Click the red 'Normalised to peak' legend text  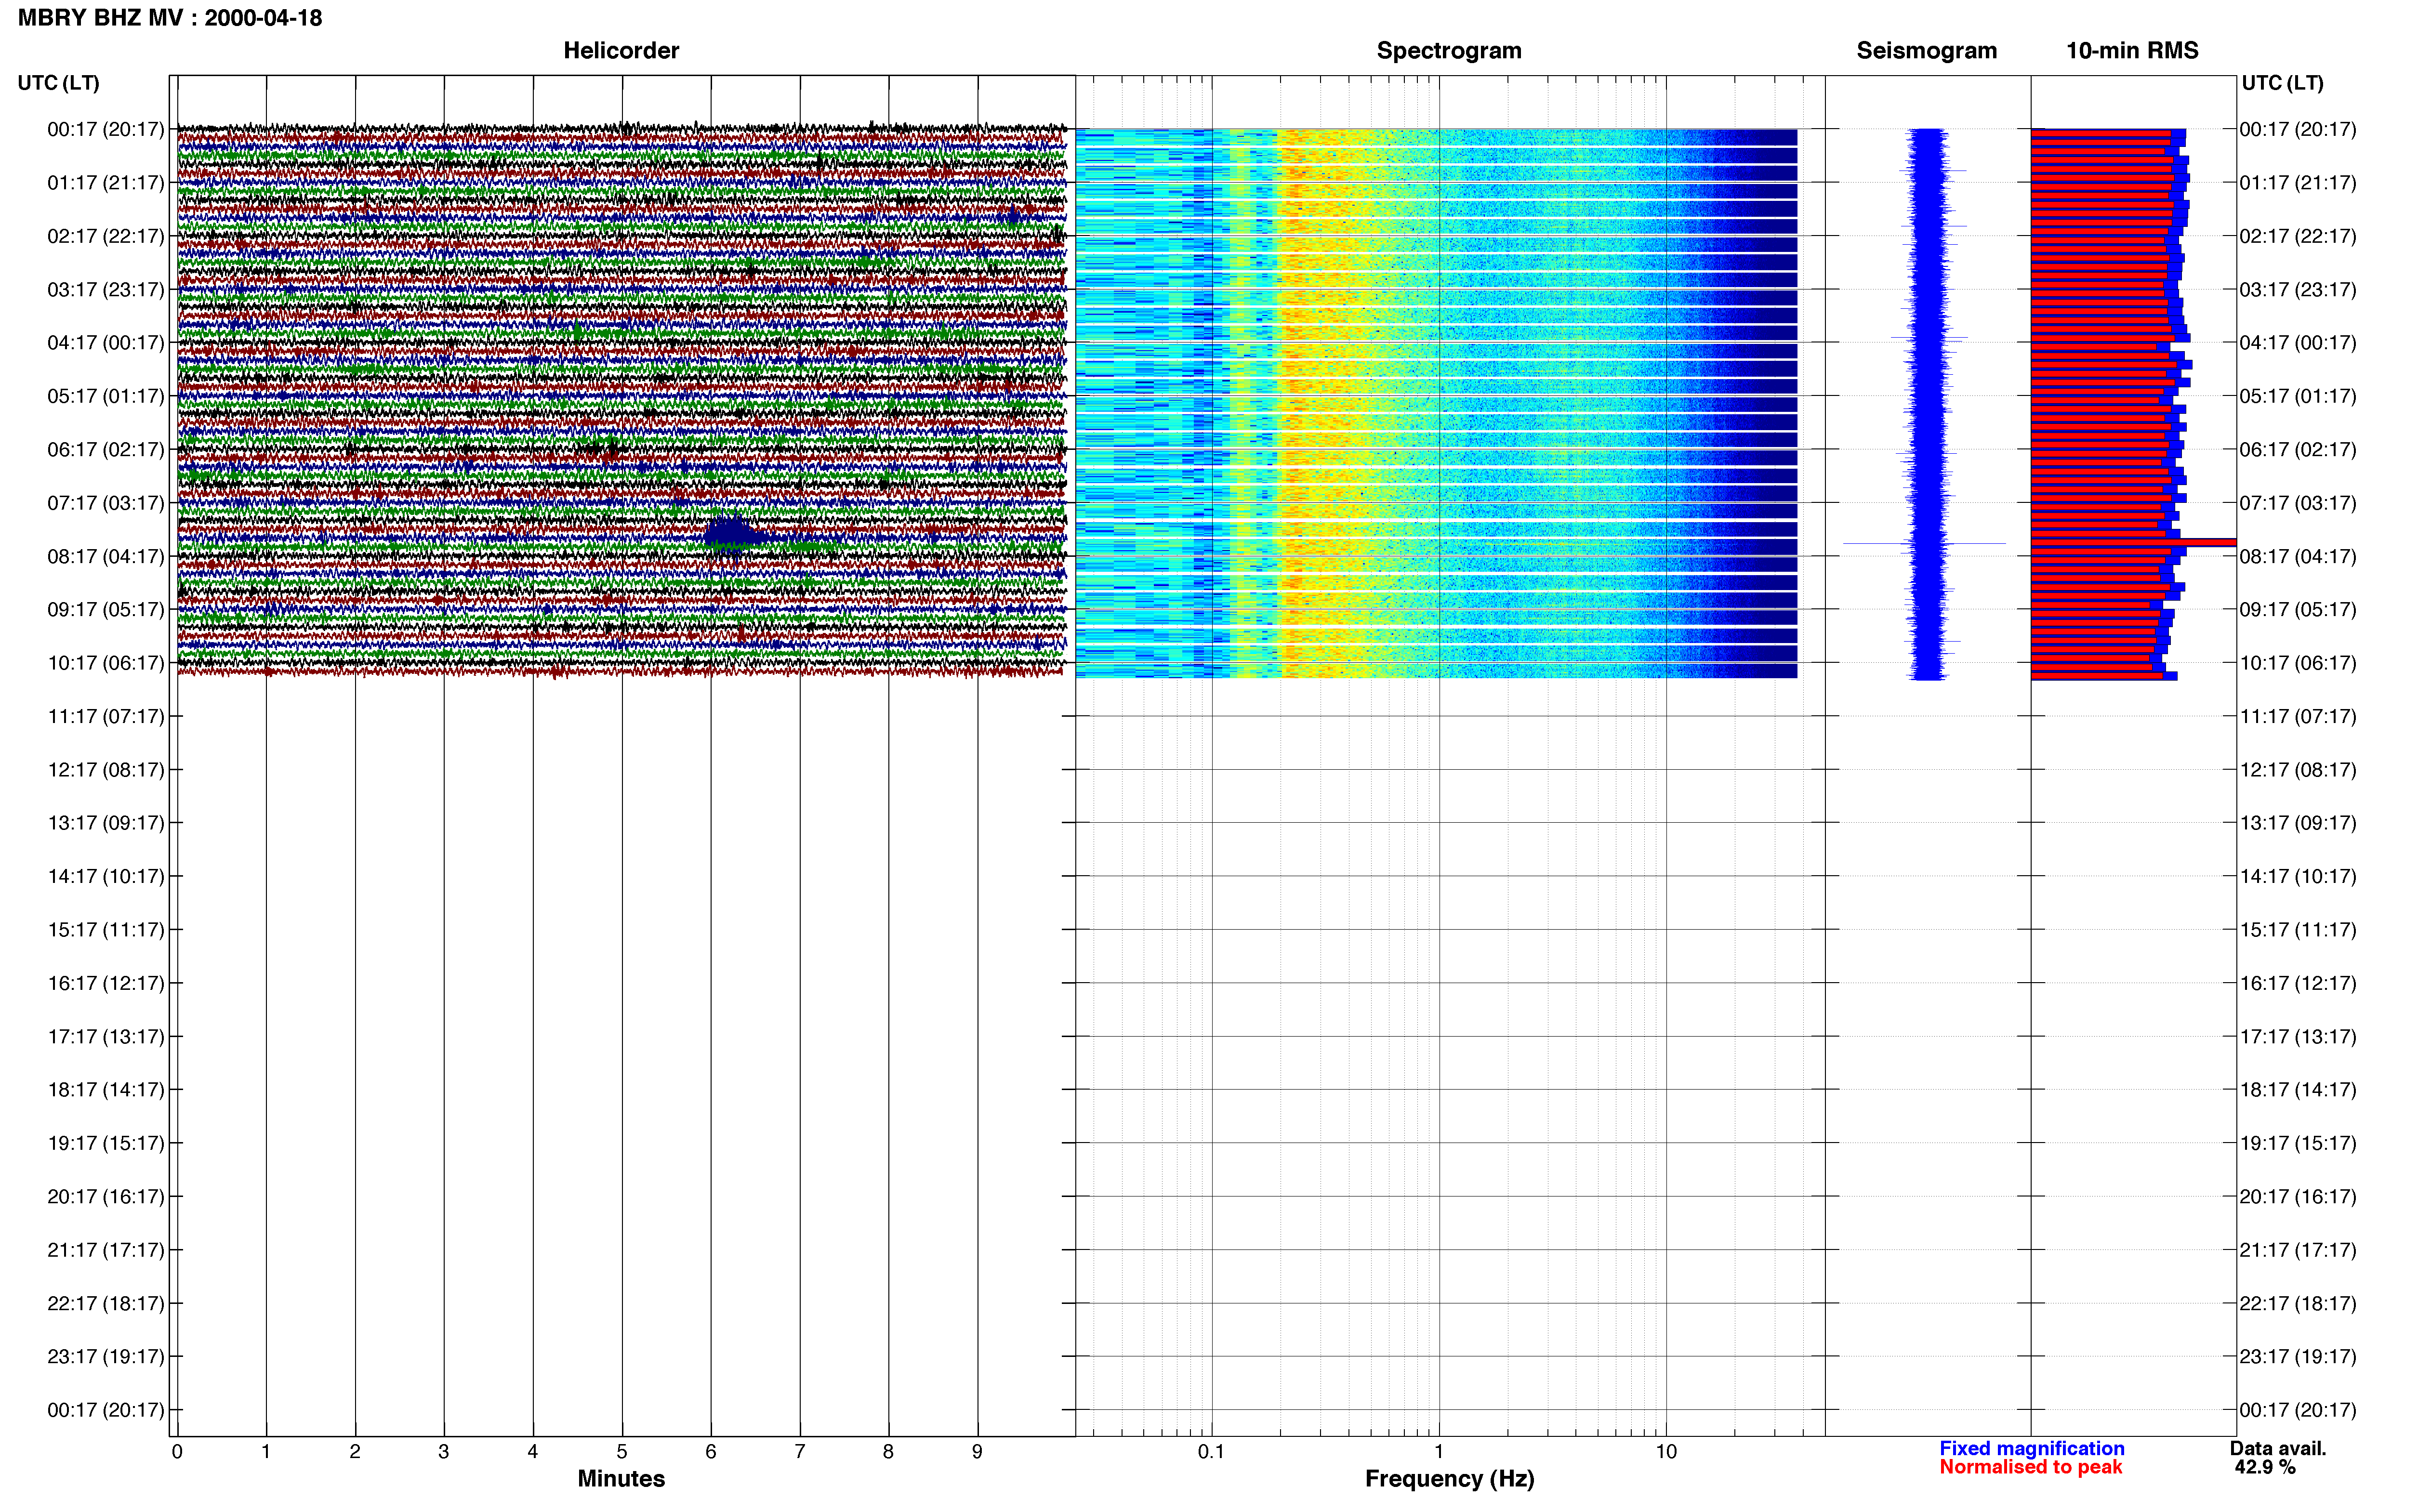click(x=2030, y=1467)
